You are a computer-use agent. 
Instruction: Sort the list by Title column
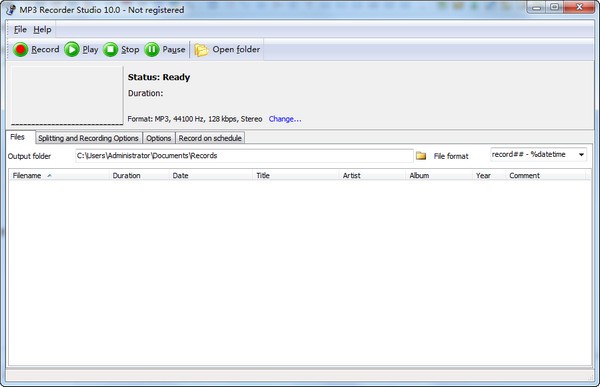point(296,175)
